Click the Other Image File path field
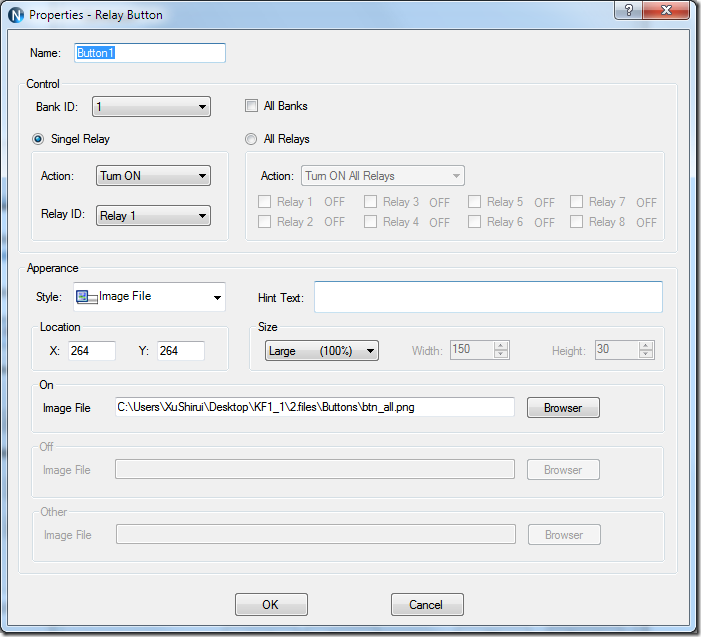Screen dimensions: 701x637 tap(316, 534)
